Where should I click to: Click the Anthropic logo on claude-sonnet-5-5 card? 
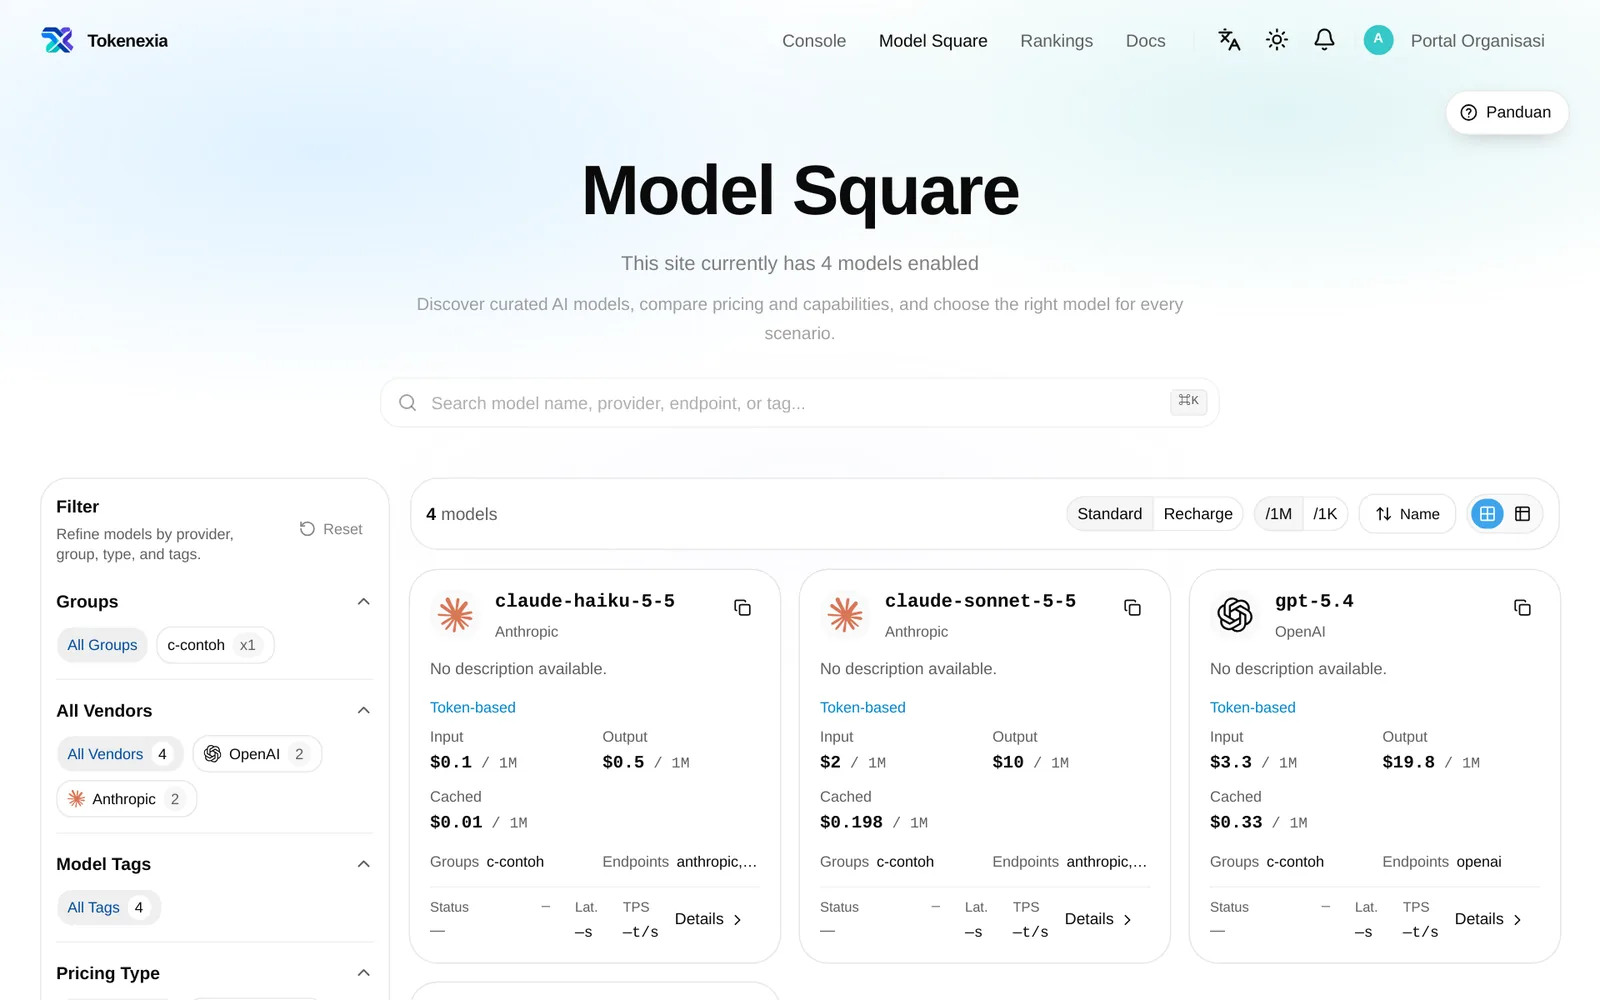pyautogui.click(x=845, y=614)
